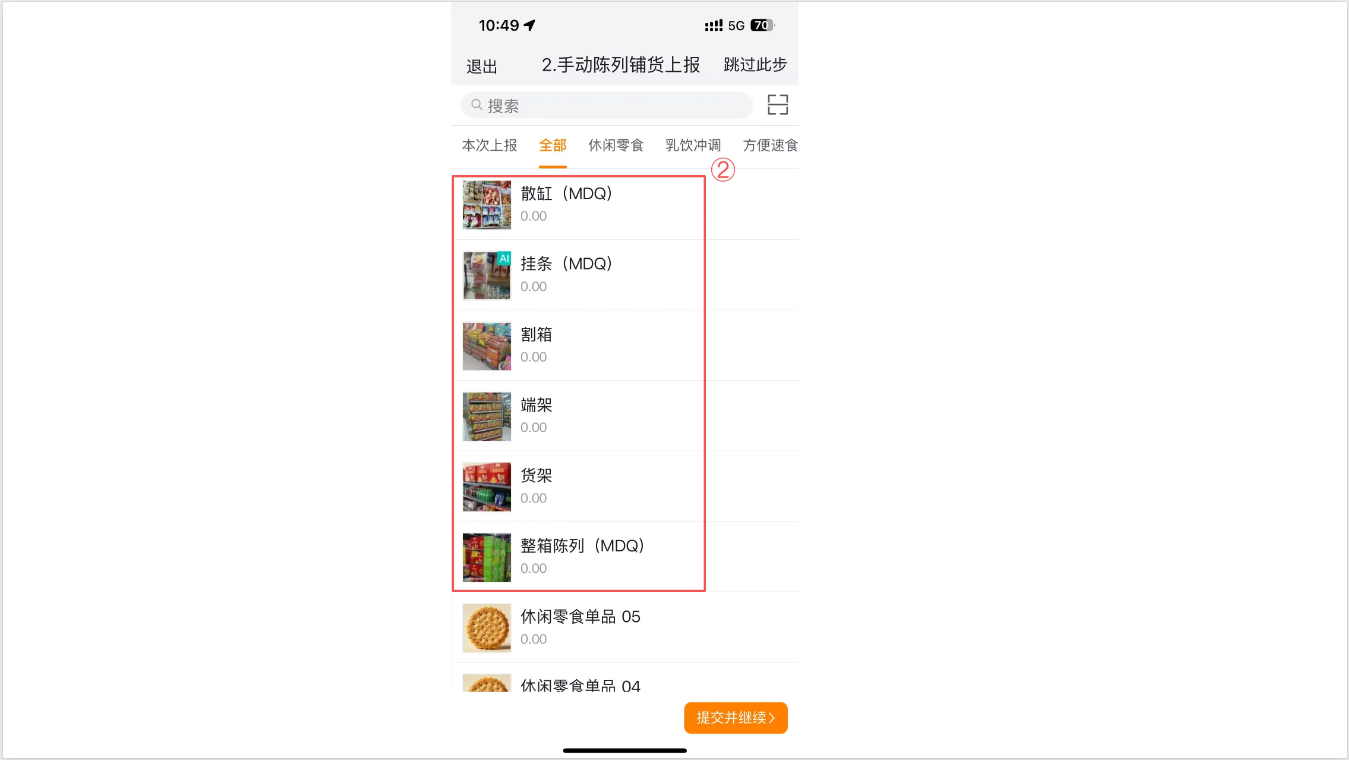Open the 休闲零食 category tab
The height and width of the screenshot is (760, 1349).
tap(616, 146)
